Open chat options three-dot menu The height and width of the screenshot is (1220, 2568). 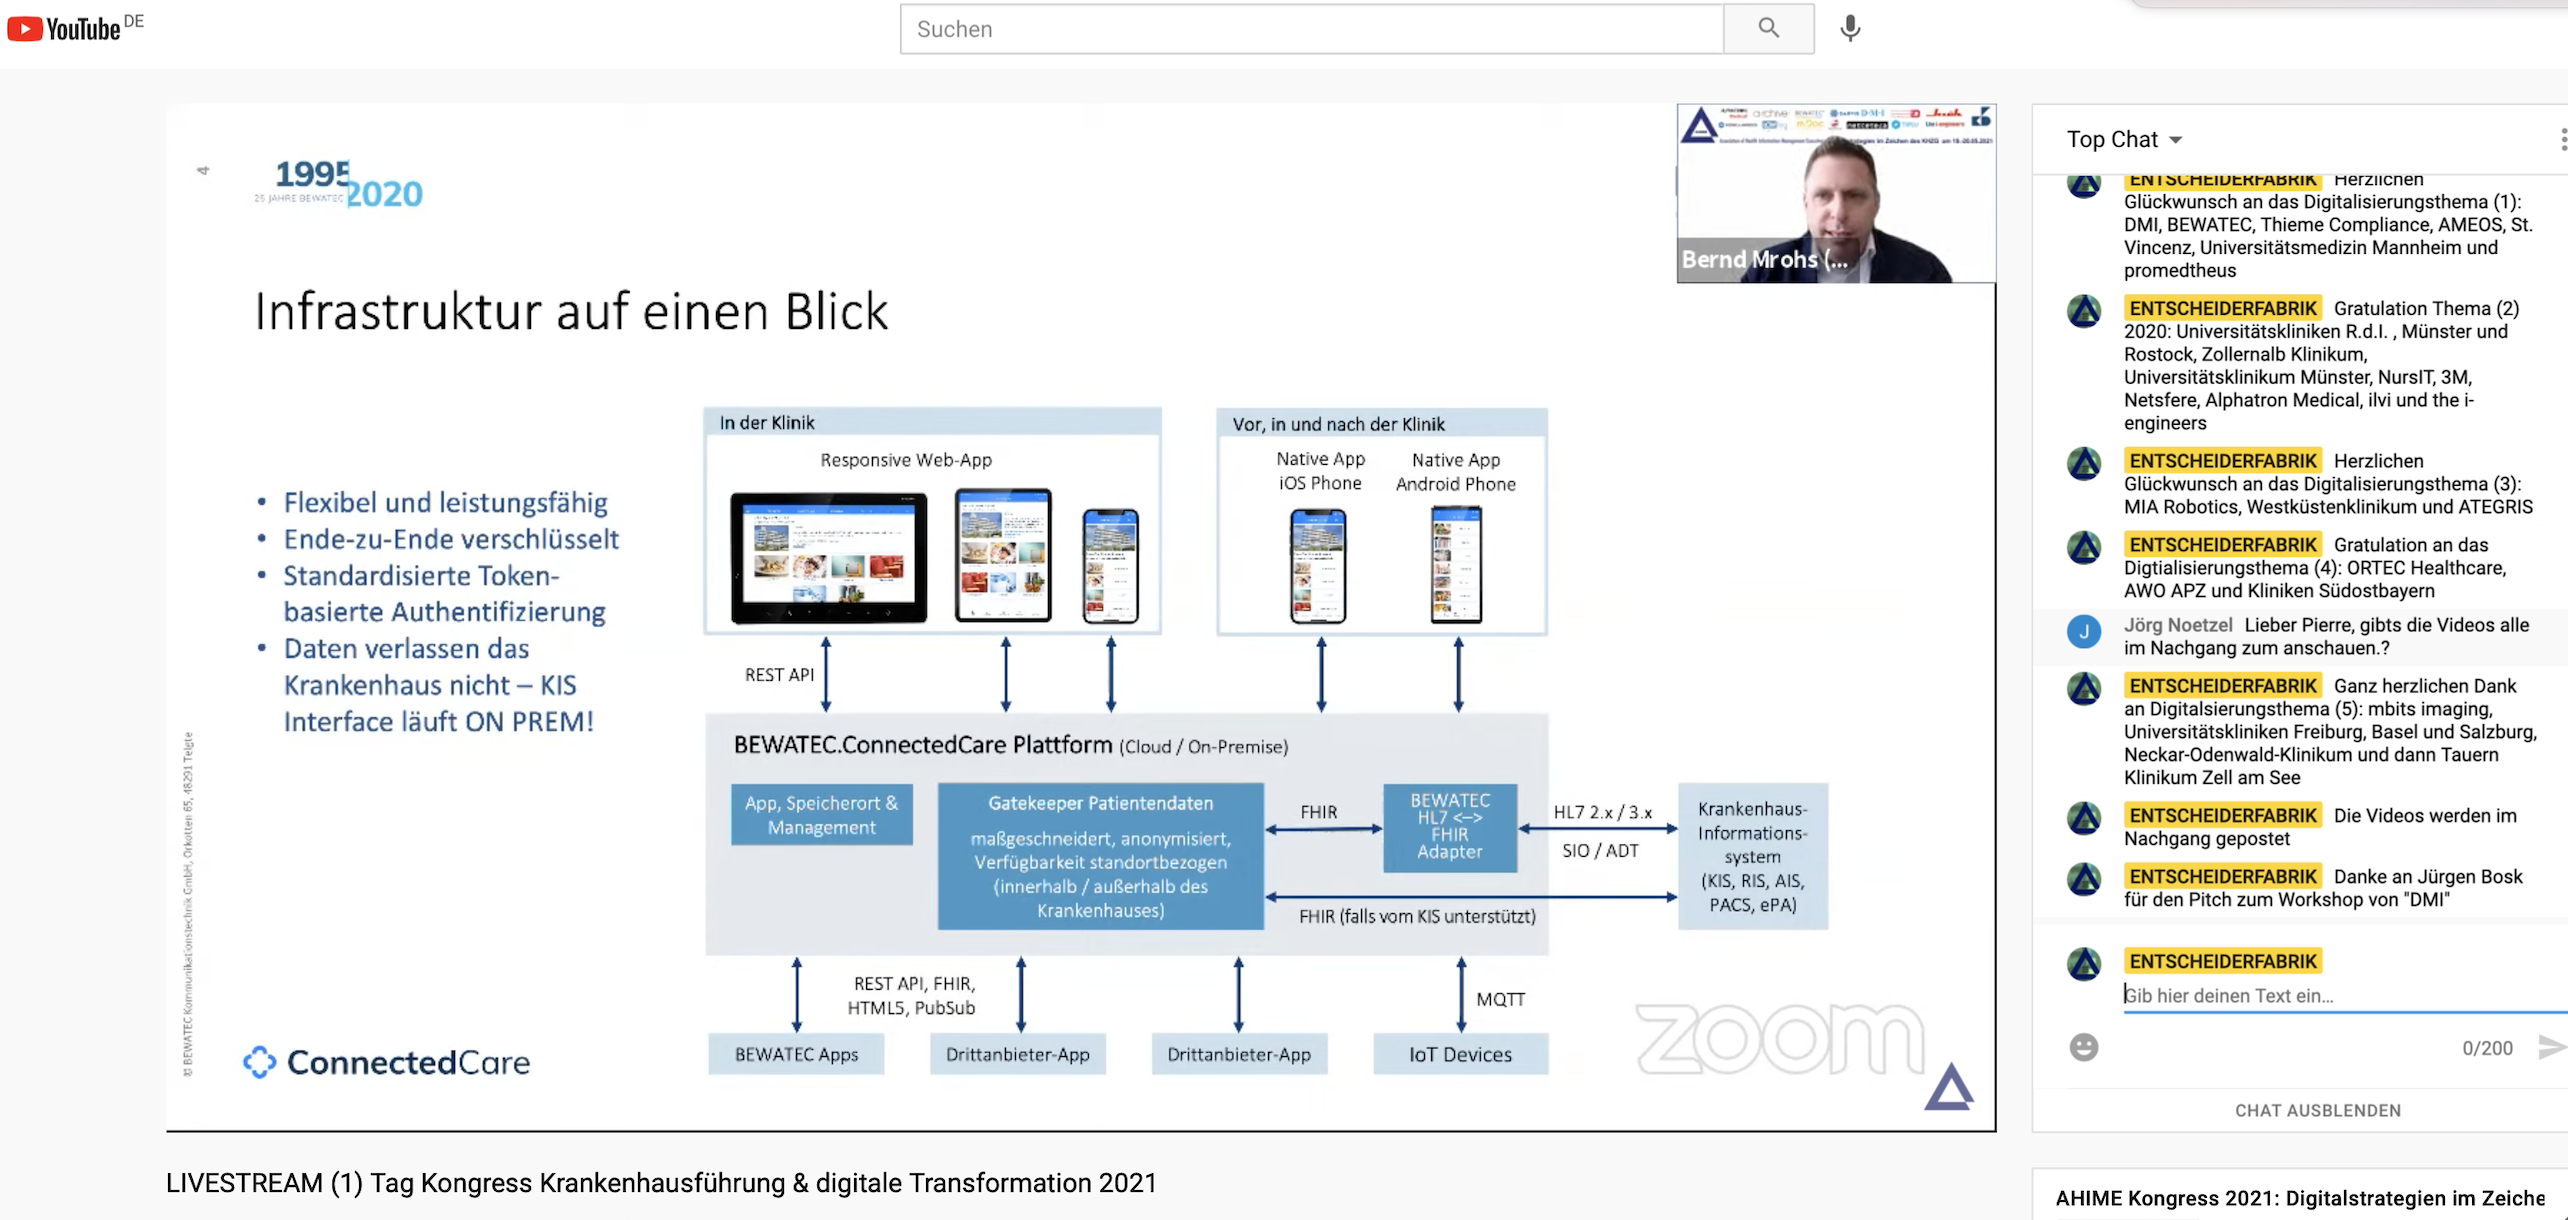click(x=2561, y=140)
